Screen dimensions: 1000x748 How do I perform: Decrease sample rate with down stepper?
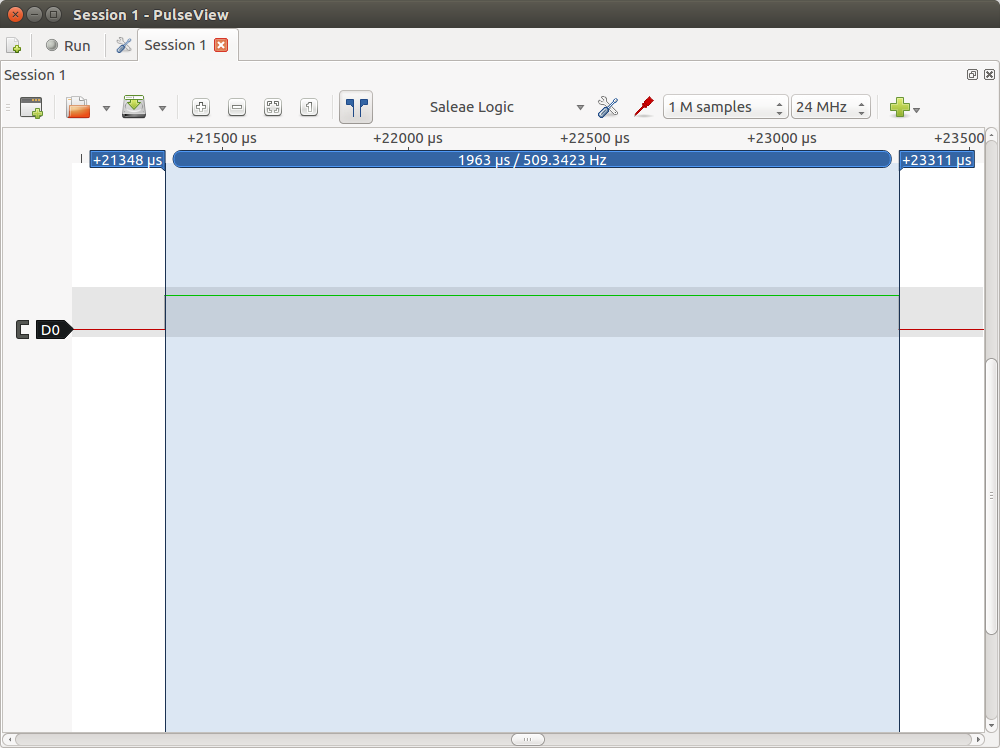[862, 113]
